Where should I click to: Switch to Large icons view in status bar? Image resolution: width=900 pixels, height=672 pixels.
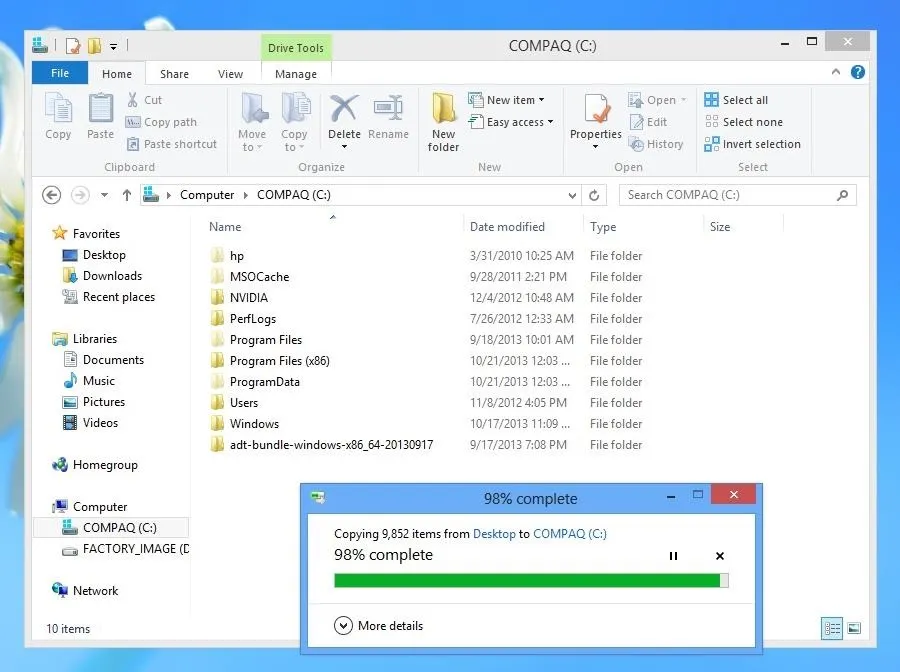click(854, 628)
